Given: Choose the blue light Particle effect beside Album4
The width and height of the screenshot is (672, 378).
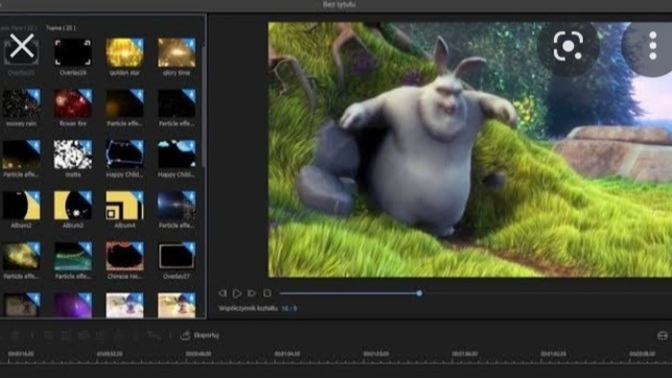Looking at the screenshot, I should pos(177,205).
